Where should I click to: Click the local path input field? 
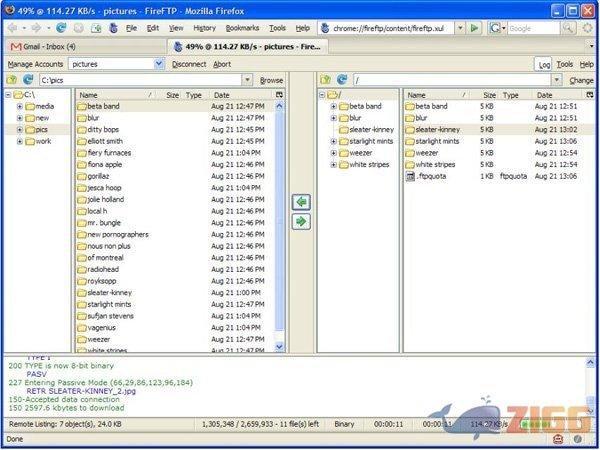click(141, 80)
